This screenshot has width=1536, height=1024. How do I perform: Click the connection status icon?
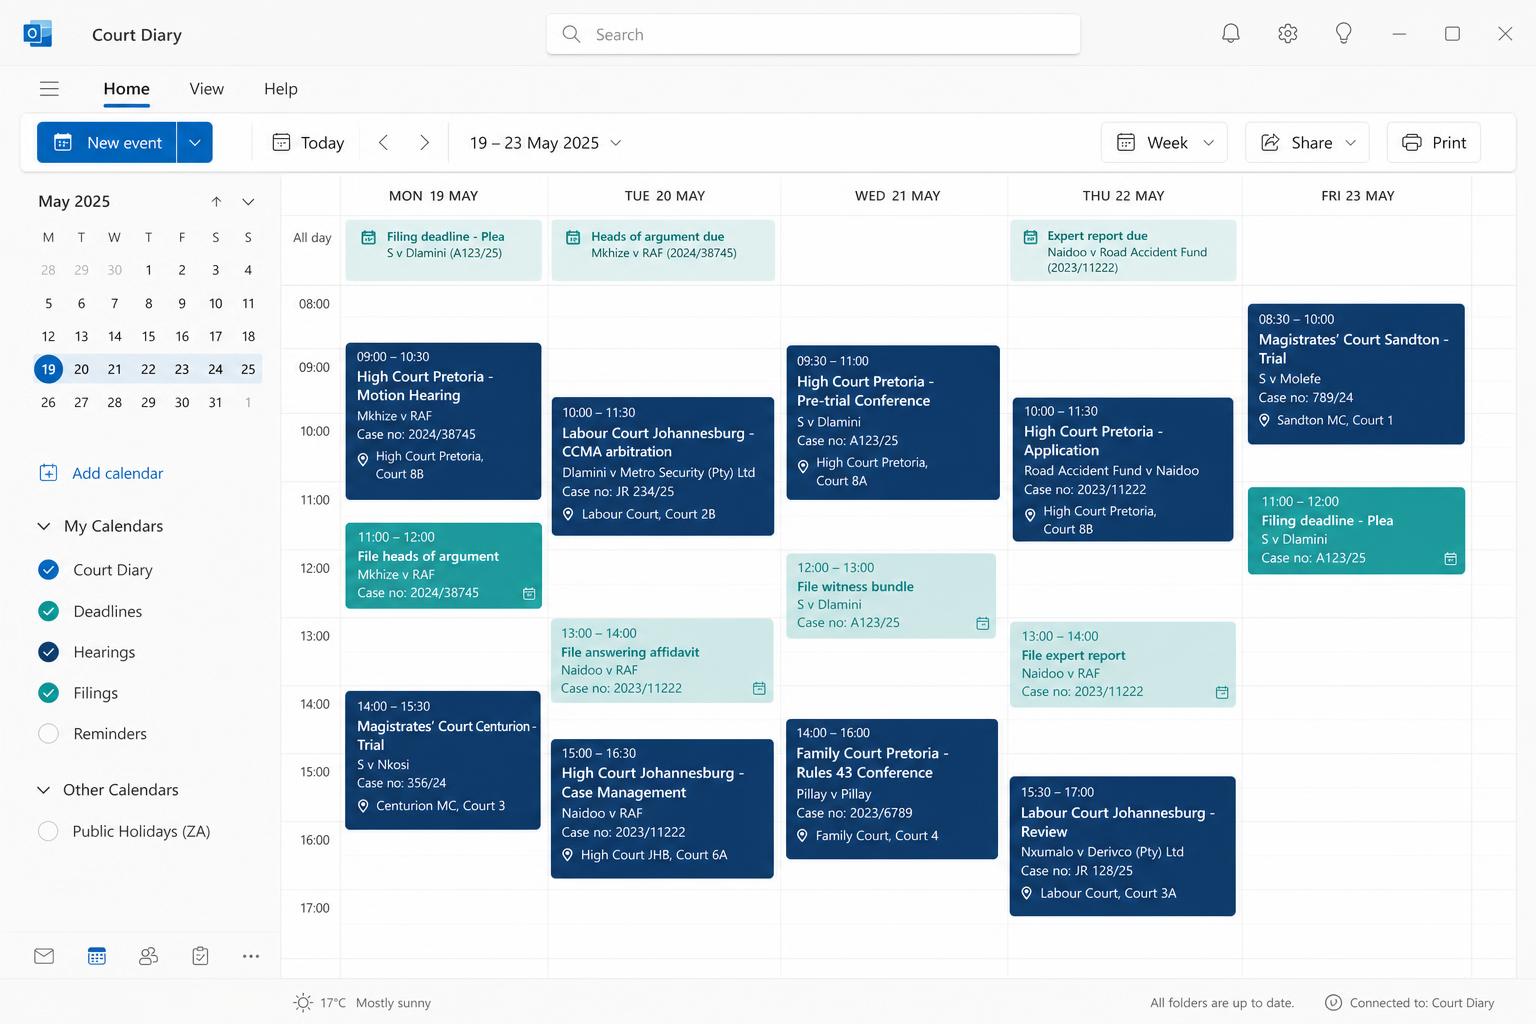click(x=1333, y=1002)
